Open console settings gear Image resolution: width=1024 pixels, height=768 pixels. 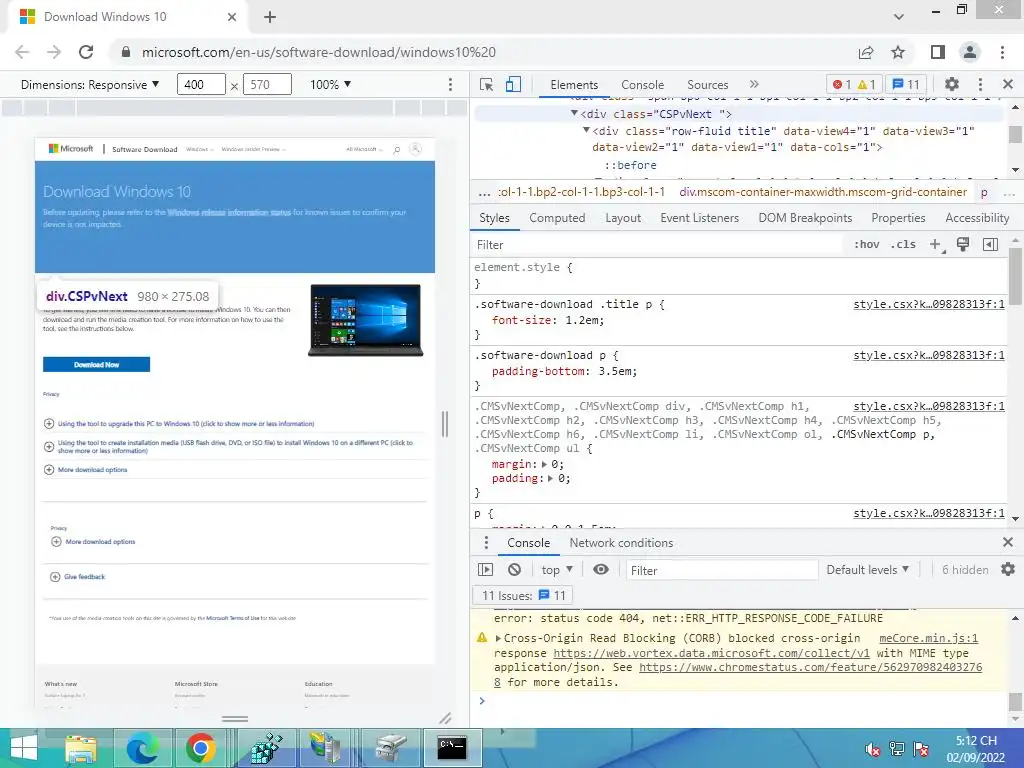1008,569
